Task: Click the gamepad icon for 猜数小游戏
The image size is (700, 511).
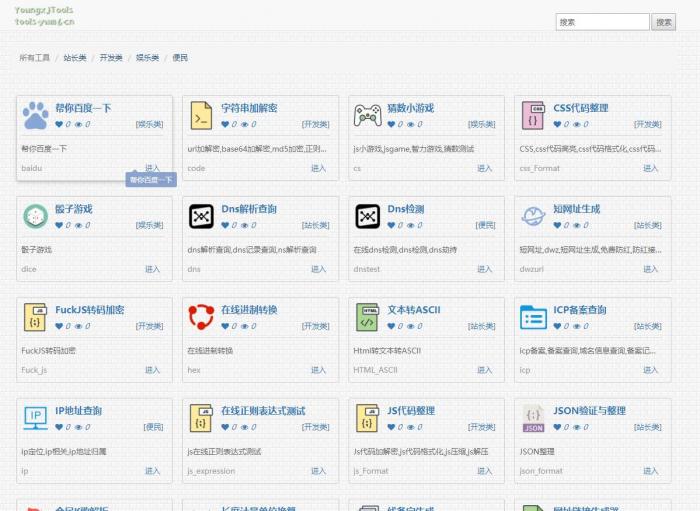Action: click(367, 116)
